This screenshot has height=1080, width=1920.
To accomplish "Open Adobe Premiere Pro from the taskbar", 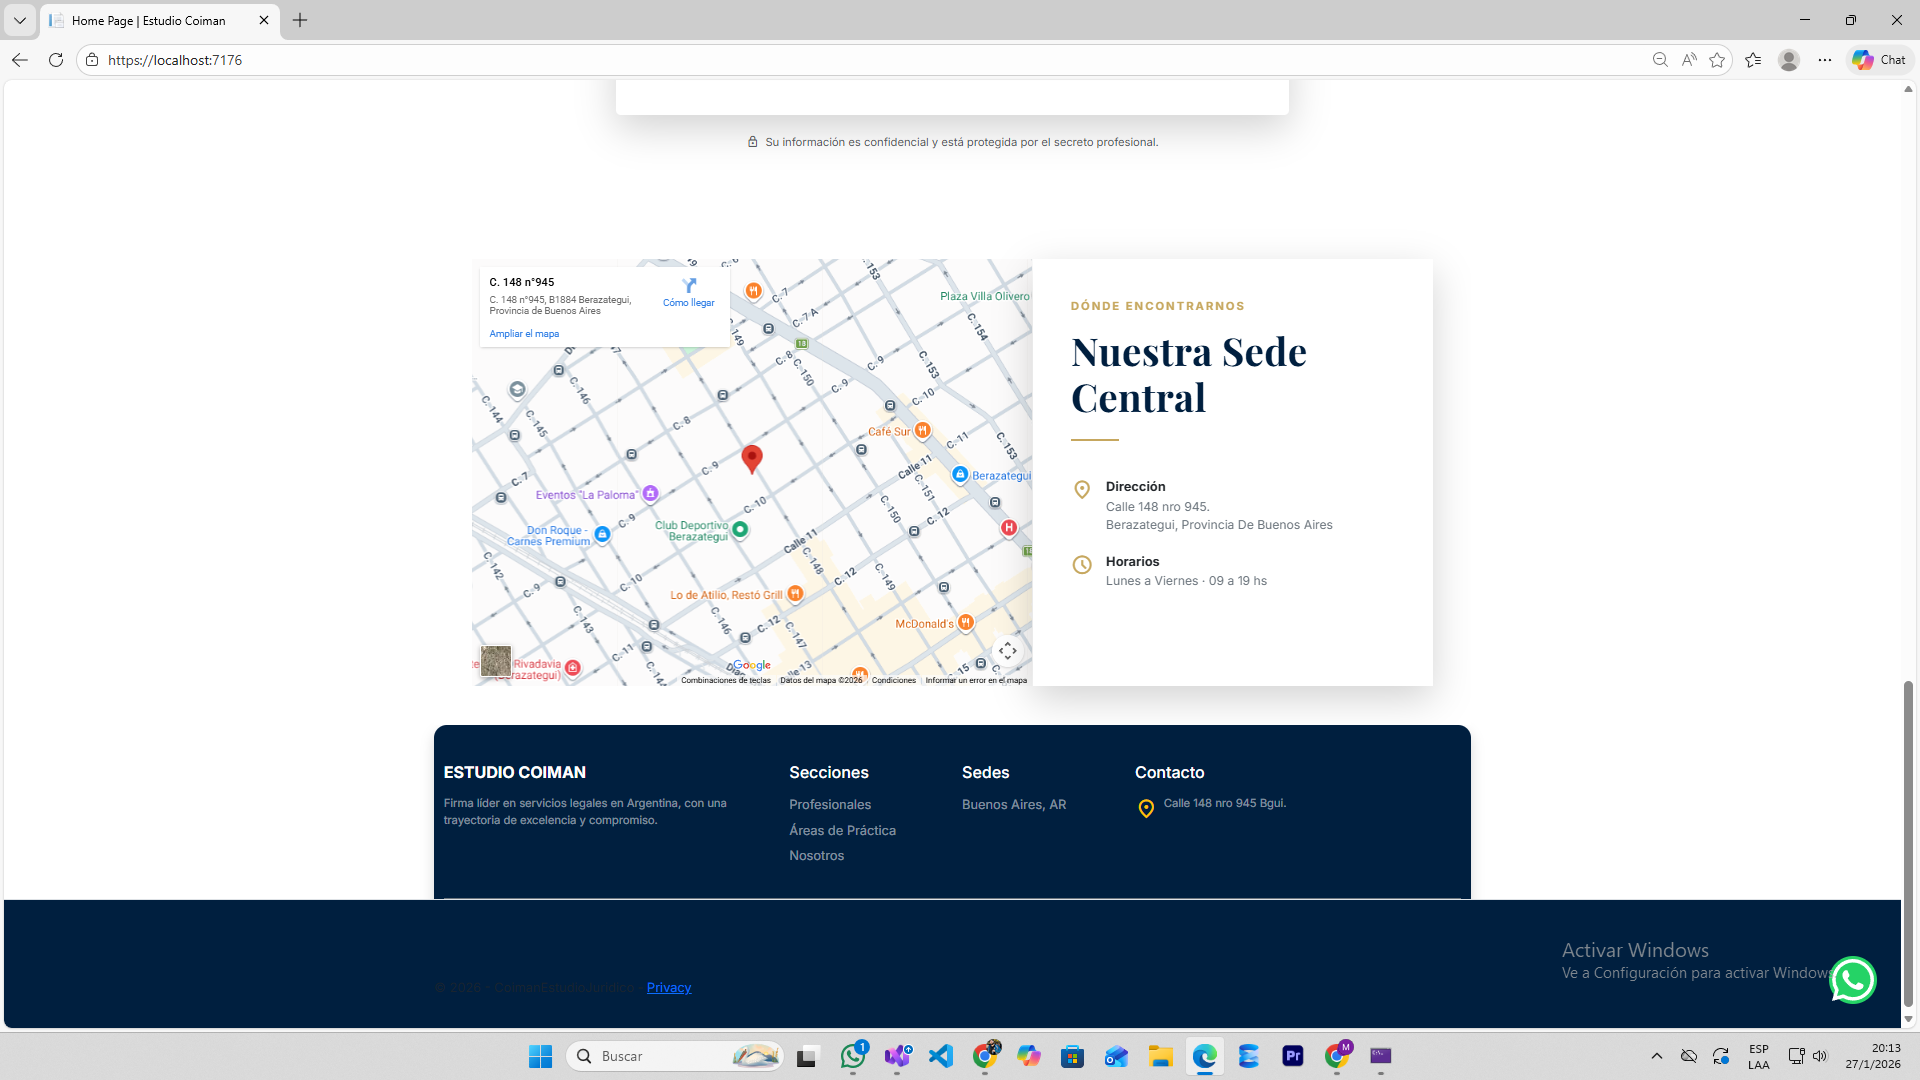I will 1293,1056.
